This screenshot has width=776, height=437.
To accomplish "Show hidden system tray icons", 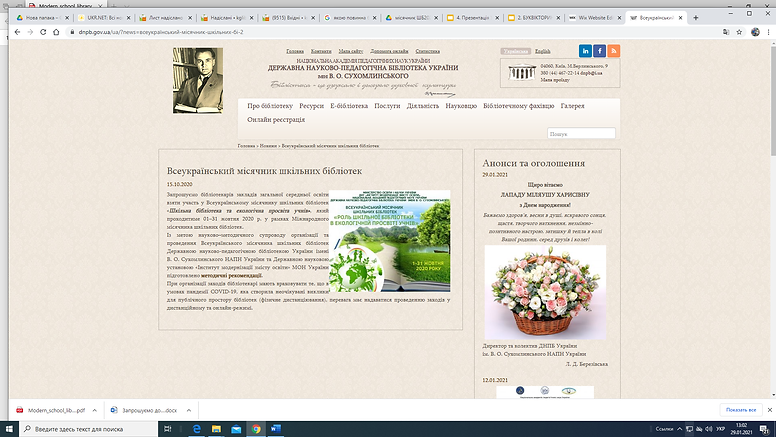I will 679,429.
